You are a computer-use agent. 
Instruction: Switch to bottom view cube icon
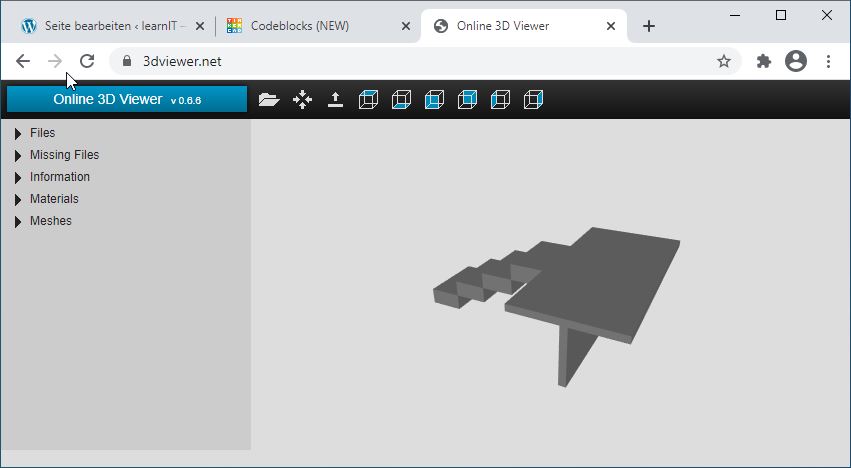[x=402, y=99]
